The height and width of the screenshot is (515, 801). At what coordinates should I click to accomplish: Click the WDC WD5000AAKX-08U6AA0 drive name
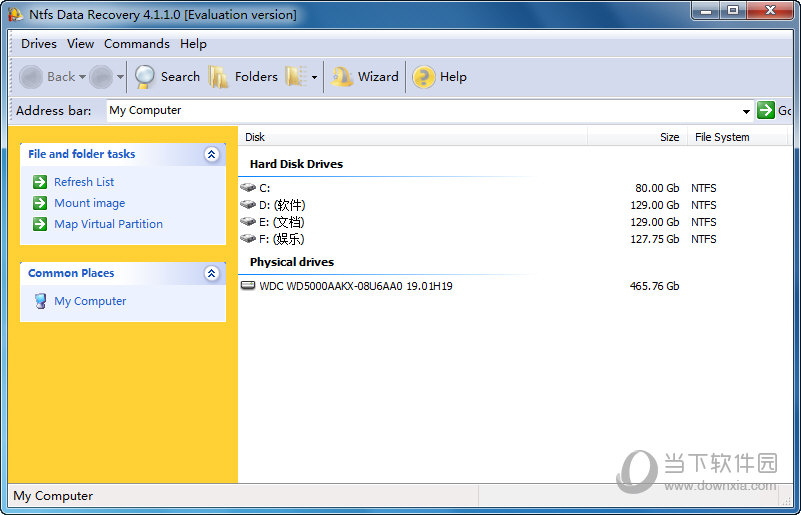356,286
